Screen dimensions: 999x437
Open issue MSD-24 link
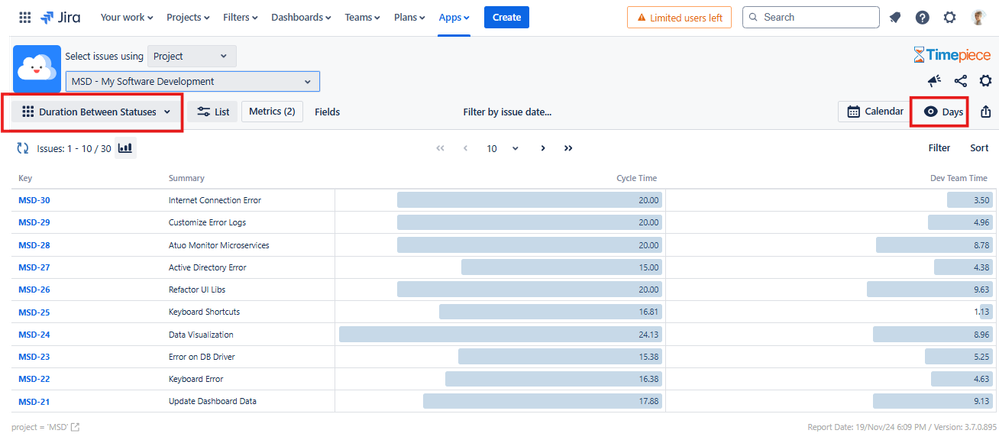pyautogui.click(x=34, y=334)
